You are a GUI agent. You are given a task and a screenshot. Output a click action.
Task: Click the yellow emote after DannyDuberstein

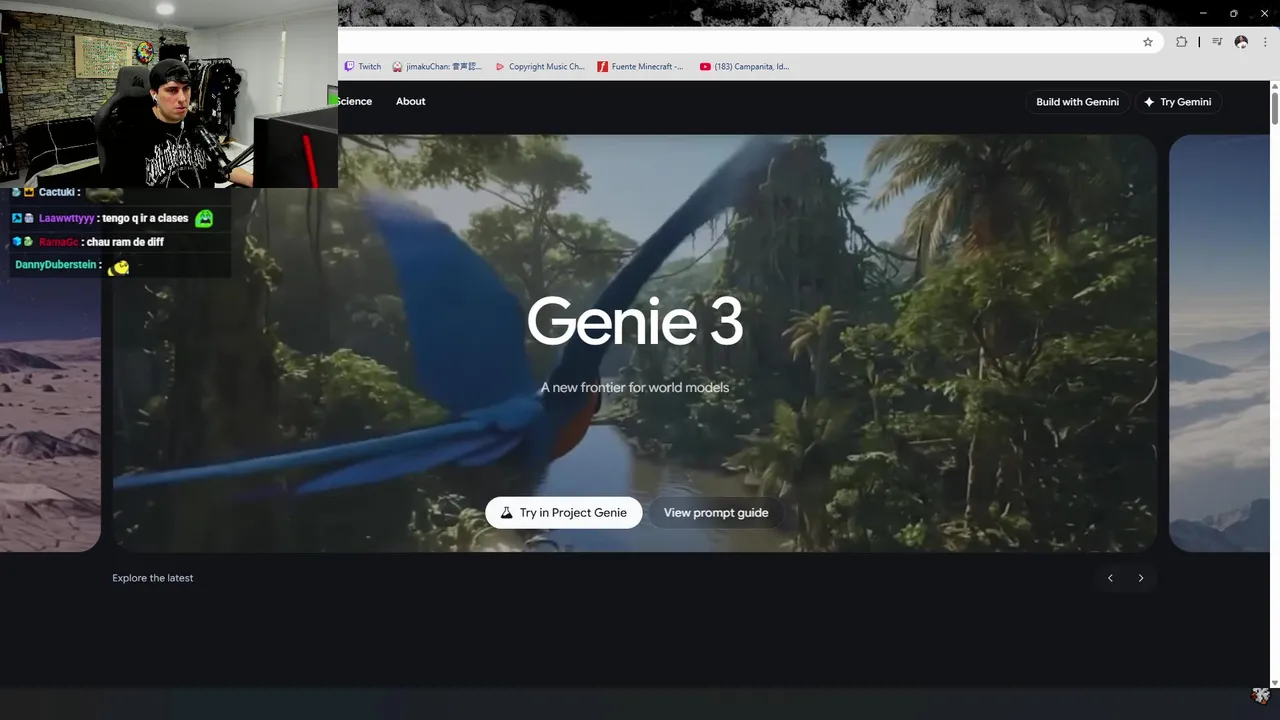coord(119,267)
